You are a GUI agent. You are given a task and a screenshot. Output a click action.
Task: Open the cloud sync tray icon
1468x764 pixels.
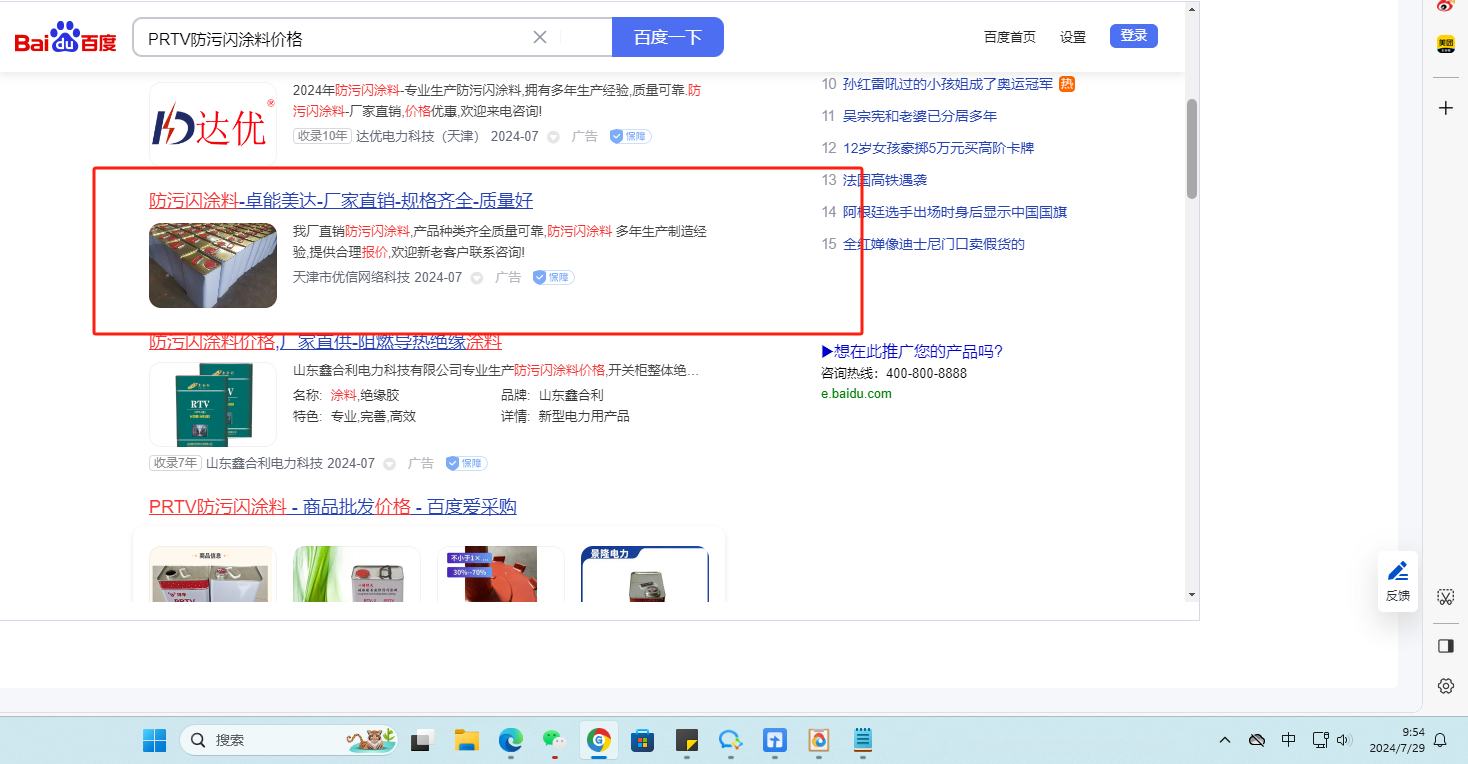(1257, 740)
